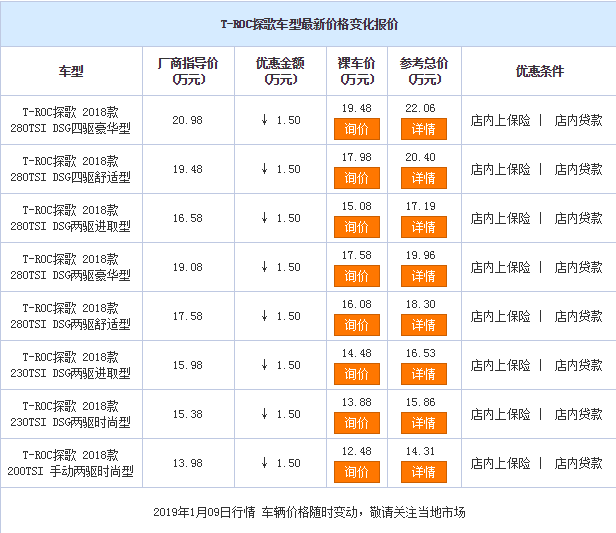616x533 pixels.
Task: View 详情 under total price 18.30
Action: coord(424,325)
